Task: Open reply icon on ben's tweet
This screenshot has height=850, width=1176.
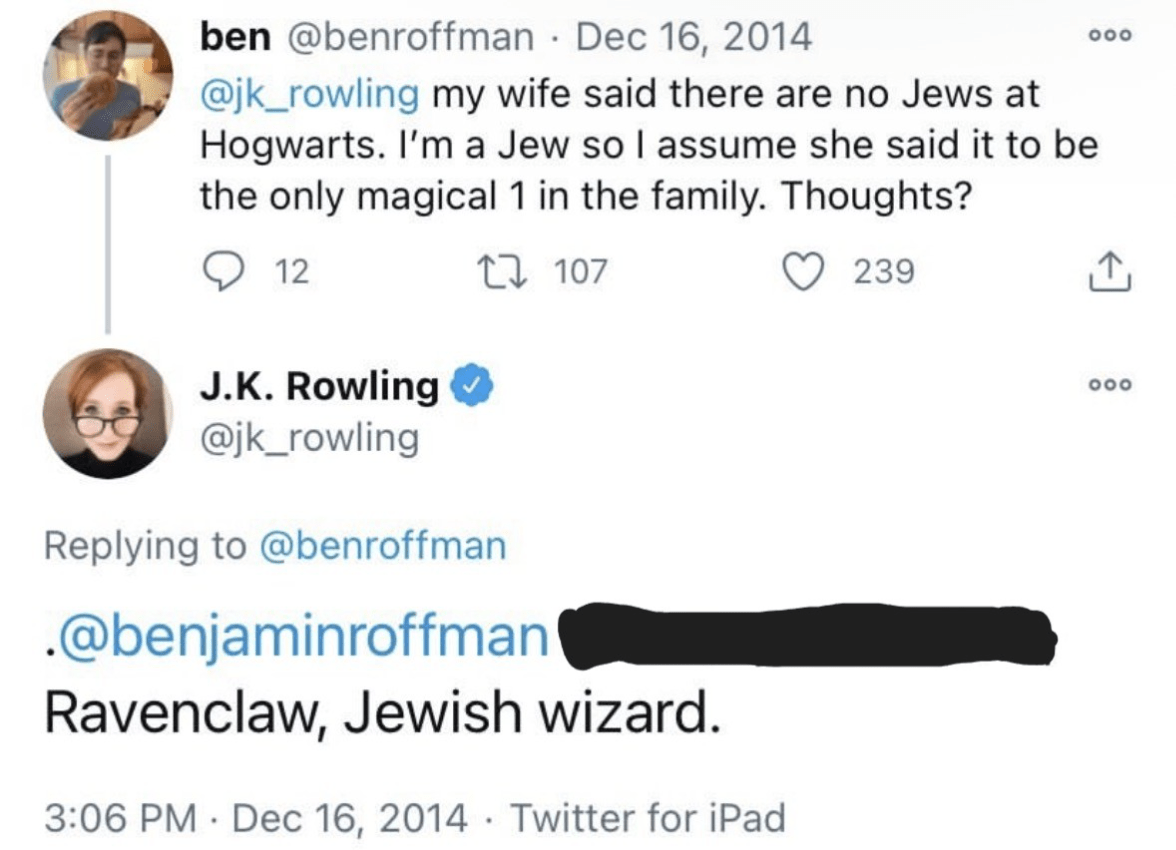Action: pyautogui.click(x=224, y=272)
